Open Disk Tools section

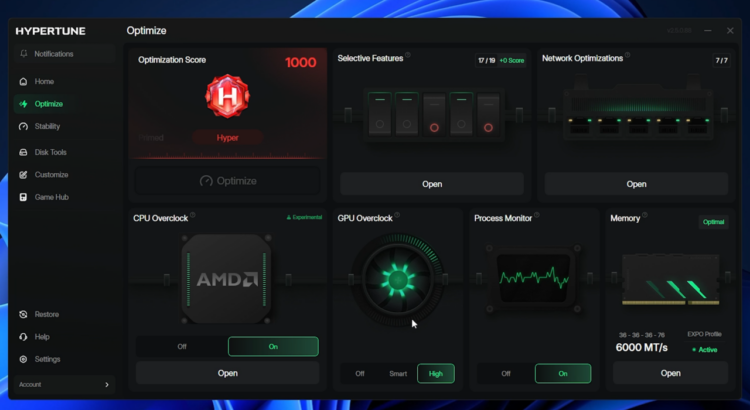point(65,152)
